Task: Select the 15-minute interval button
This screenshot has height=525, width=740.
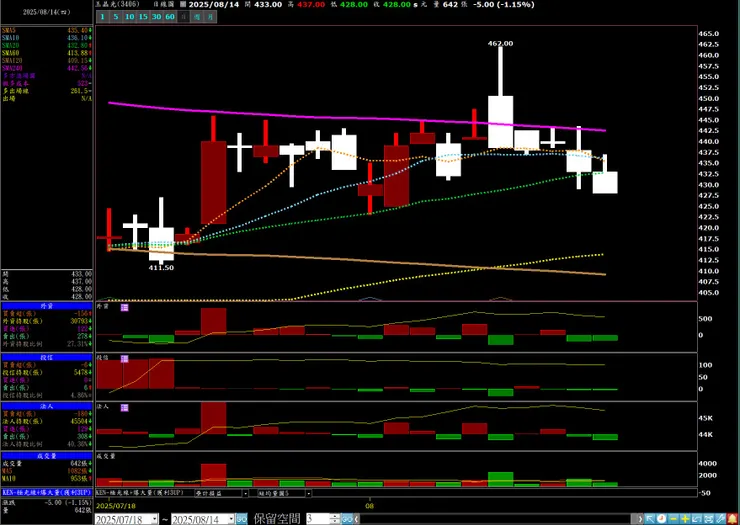Action: 143,17
